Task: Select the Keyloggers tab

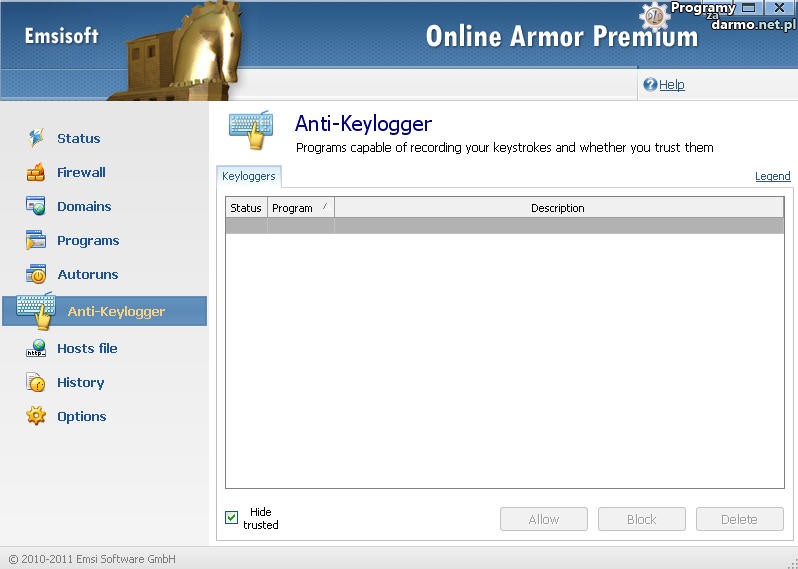Action: 248,176
